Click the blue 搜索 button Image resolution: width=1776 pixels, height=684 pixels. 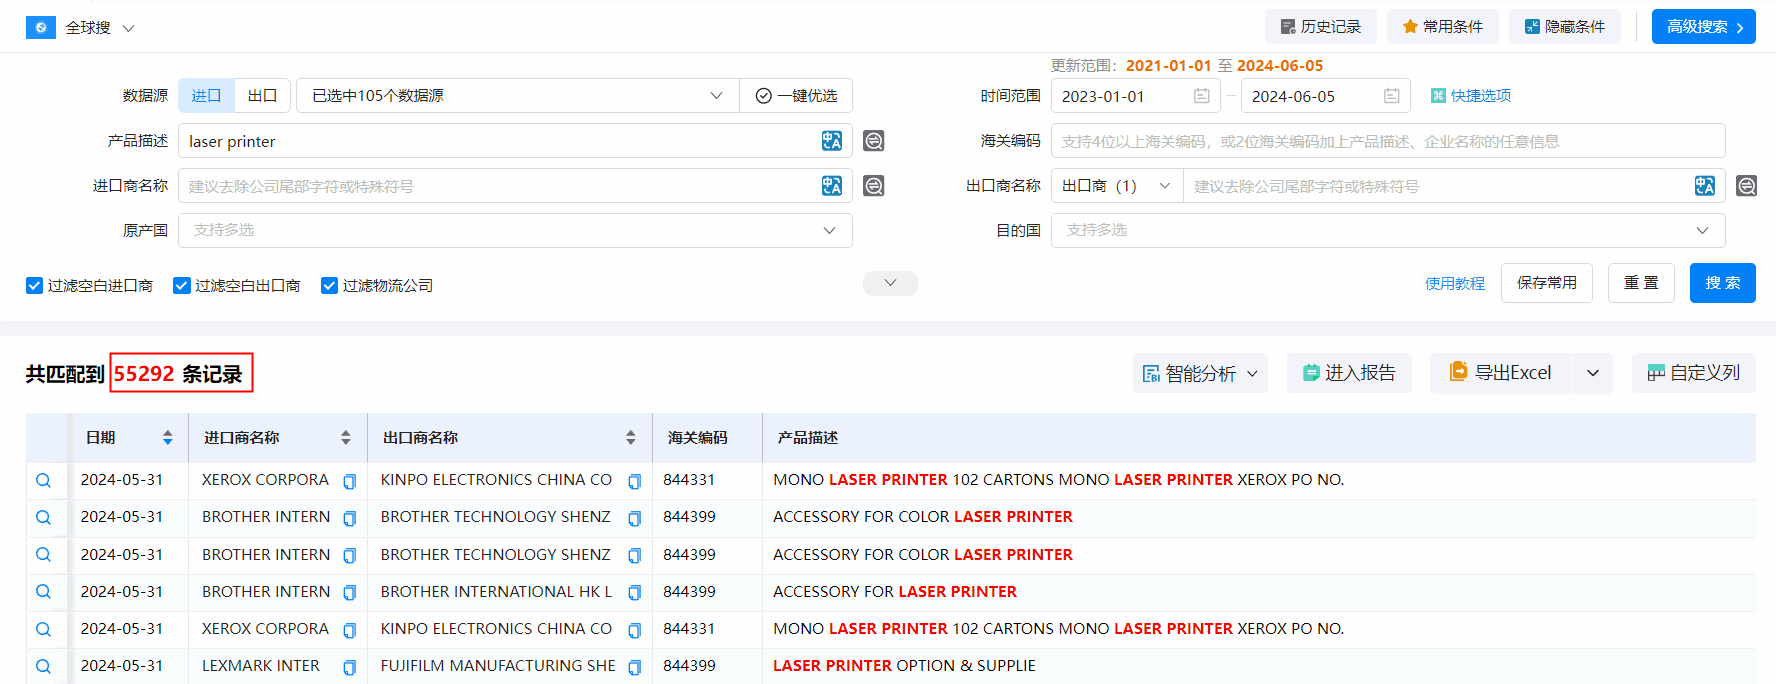pos(1722,283)
